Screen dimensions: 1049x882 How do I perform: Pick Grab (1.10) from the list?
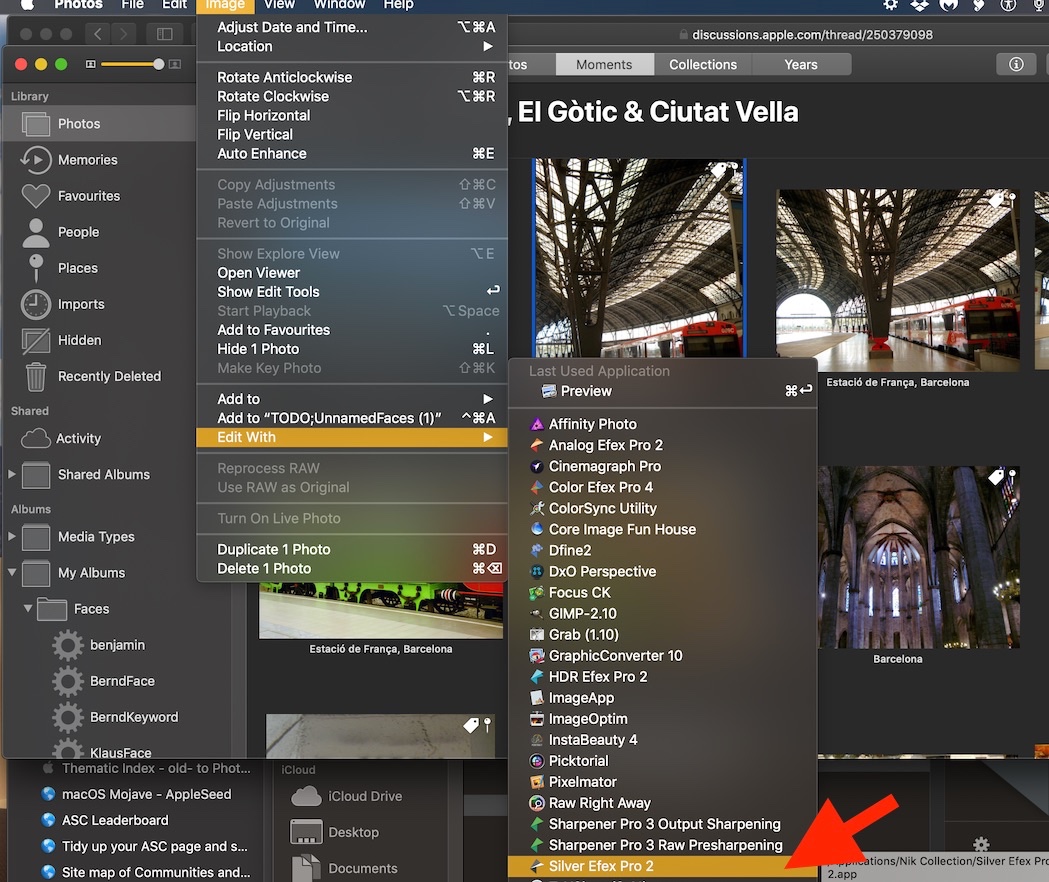point(662,634)
